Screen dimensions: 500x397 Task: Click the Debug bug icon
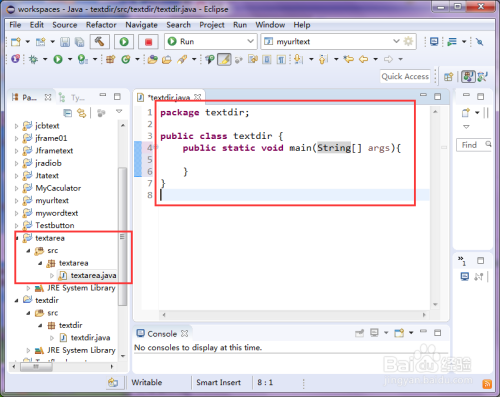33,59
